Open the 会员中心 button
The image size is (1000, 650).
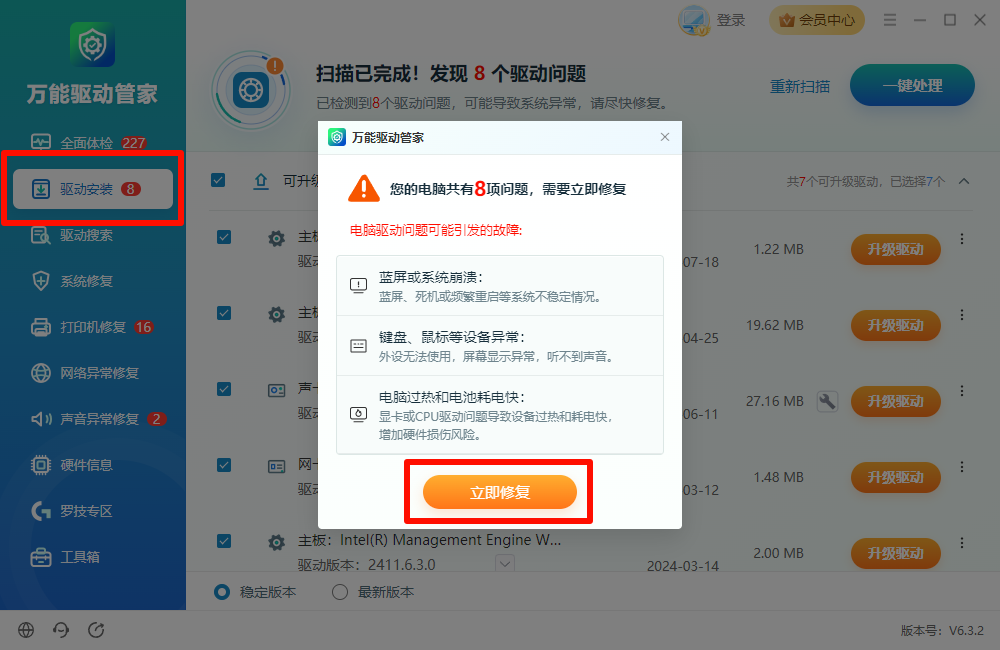(x=817, y=20)
